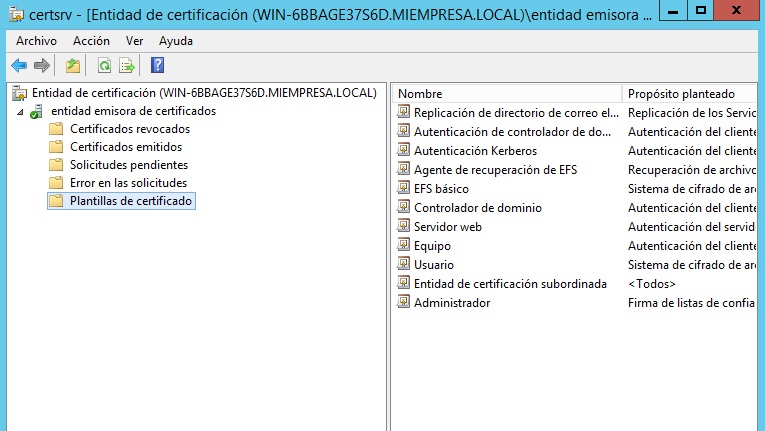Select the Entidad de certificación subordinada template
Viewport: 765px width, 431px height.
pyautogui.click(x=510, y=284)
